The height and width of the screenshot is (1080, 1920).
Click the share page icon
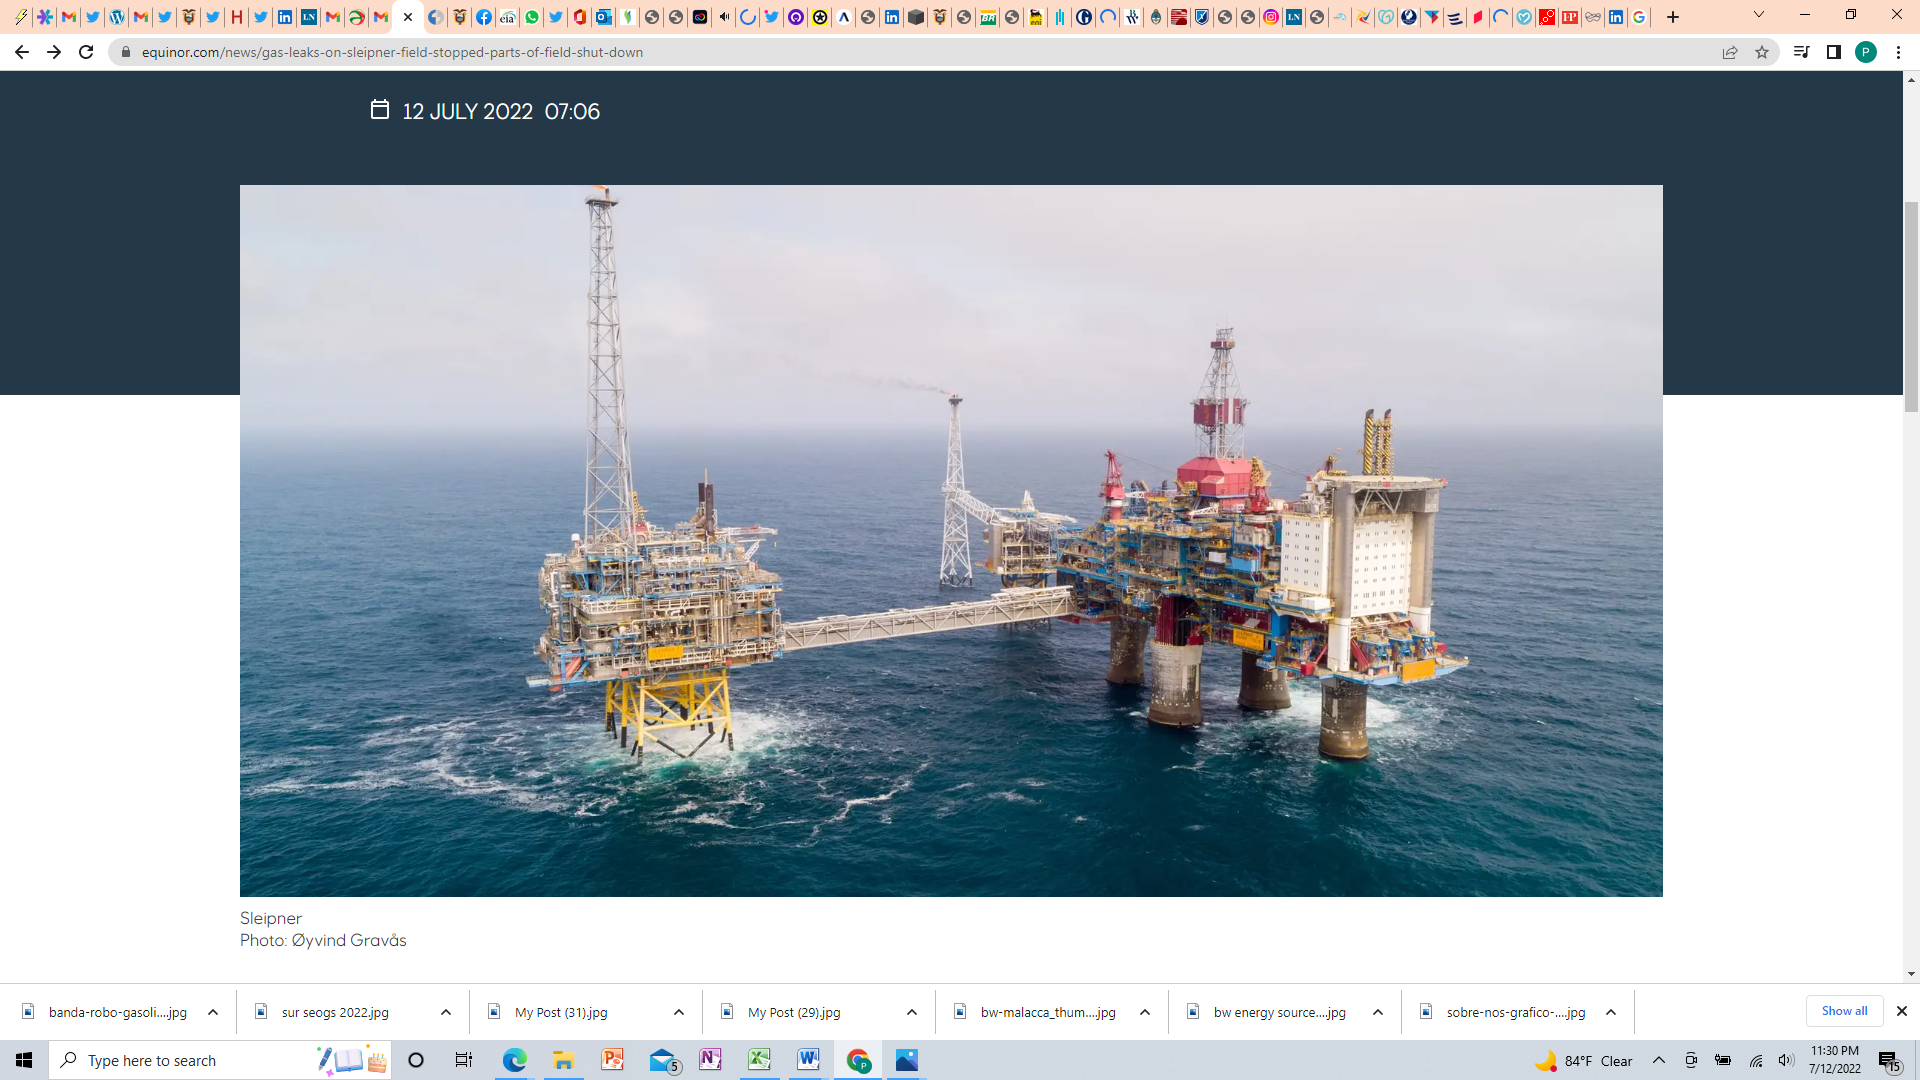1730,52
